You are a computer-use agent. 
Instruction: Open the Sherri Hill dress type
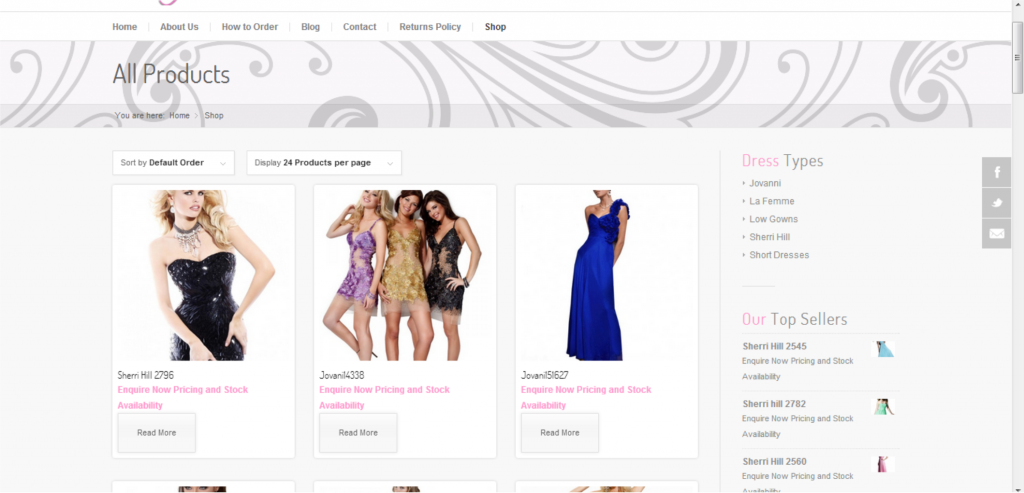coord(769,237)
